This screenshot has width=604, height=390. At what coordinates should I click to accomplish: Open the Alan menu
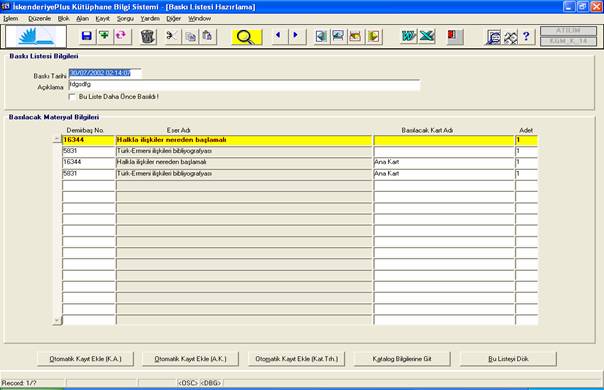pyautogui.click(x=82, y=18)
